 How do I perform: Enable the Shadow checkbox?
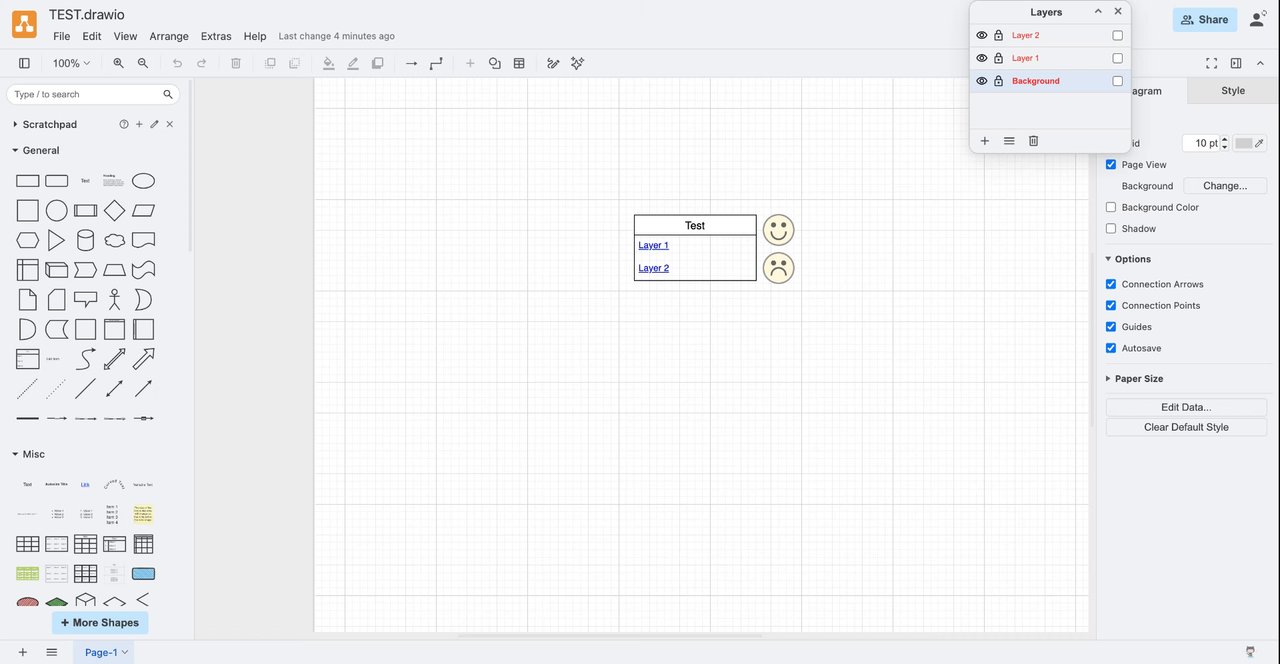[1111, 228]
